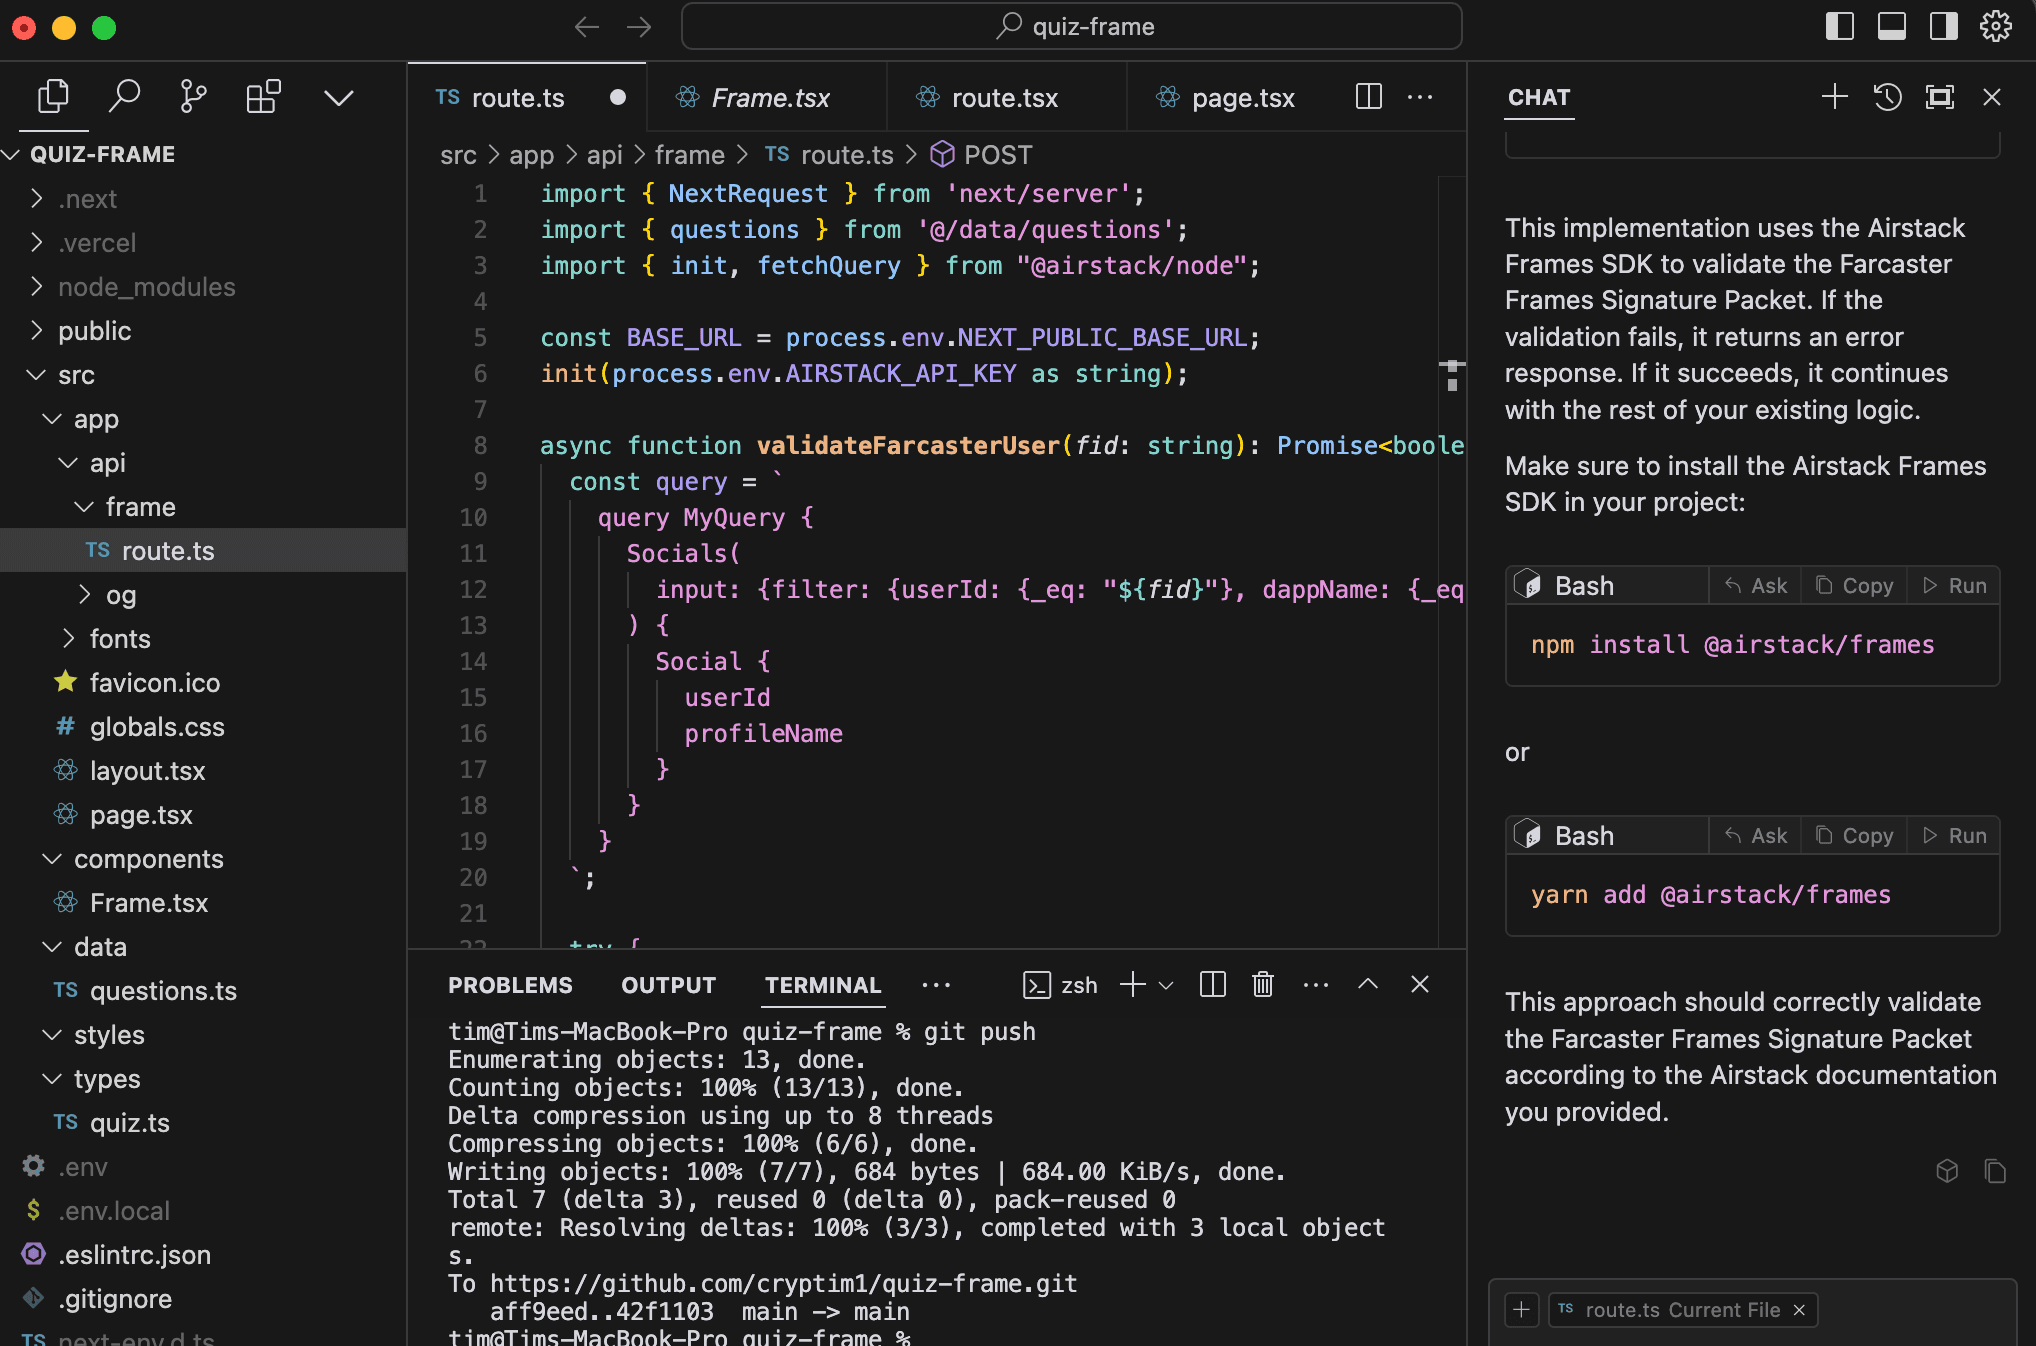Toggle the bottom panel layout icon
The height and width of the screenshot is (1346, 2036).
pyautogui.click(x=1892, y=26)
